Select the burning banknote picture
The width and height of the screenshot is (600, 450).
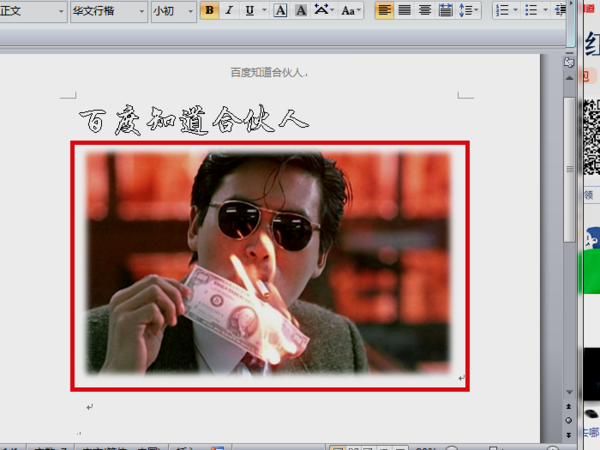point(269,262)
